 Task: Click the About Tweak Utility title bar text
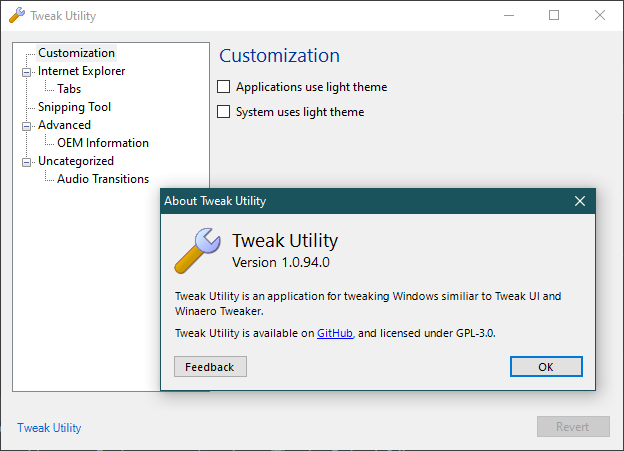215,201
